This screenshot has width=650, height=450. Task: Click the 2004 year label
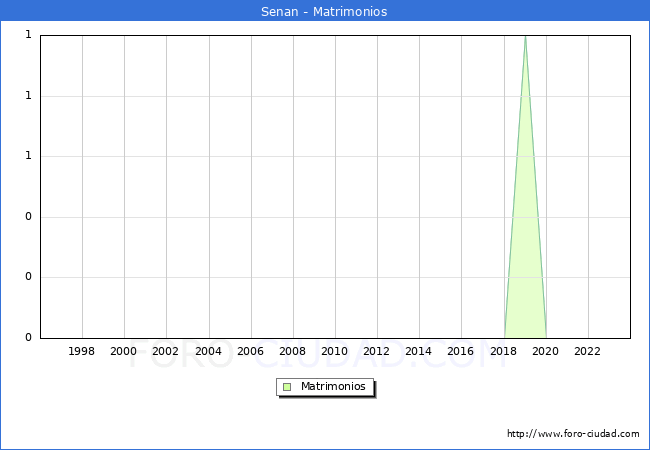pos(208,351)
